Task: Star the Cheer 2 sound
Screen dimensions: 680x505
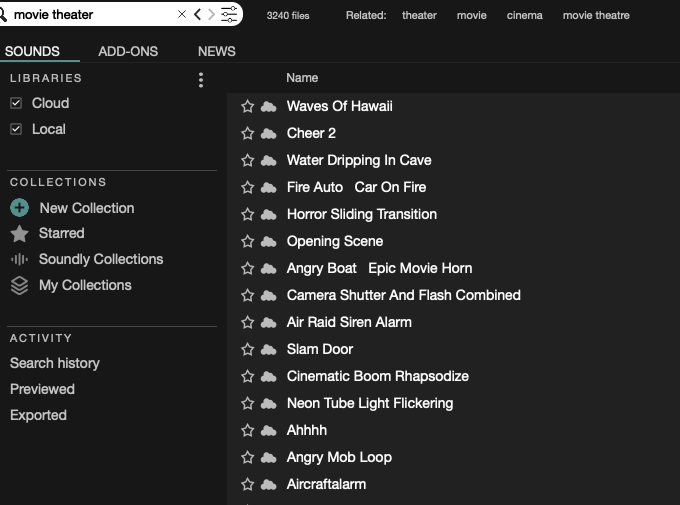Action: click(248, 133)
